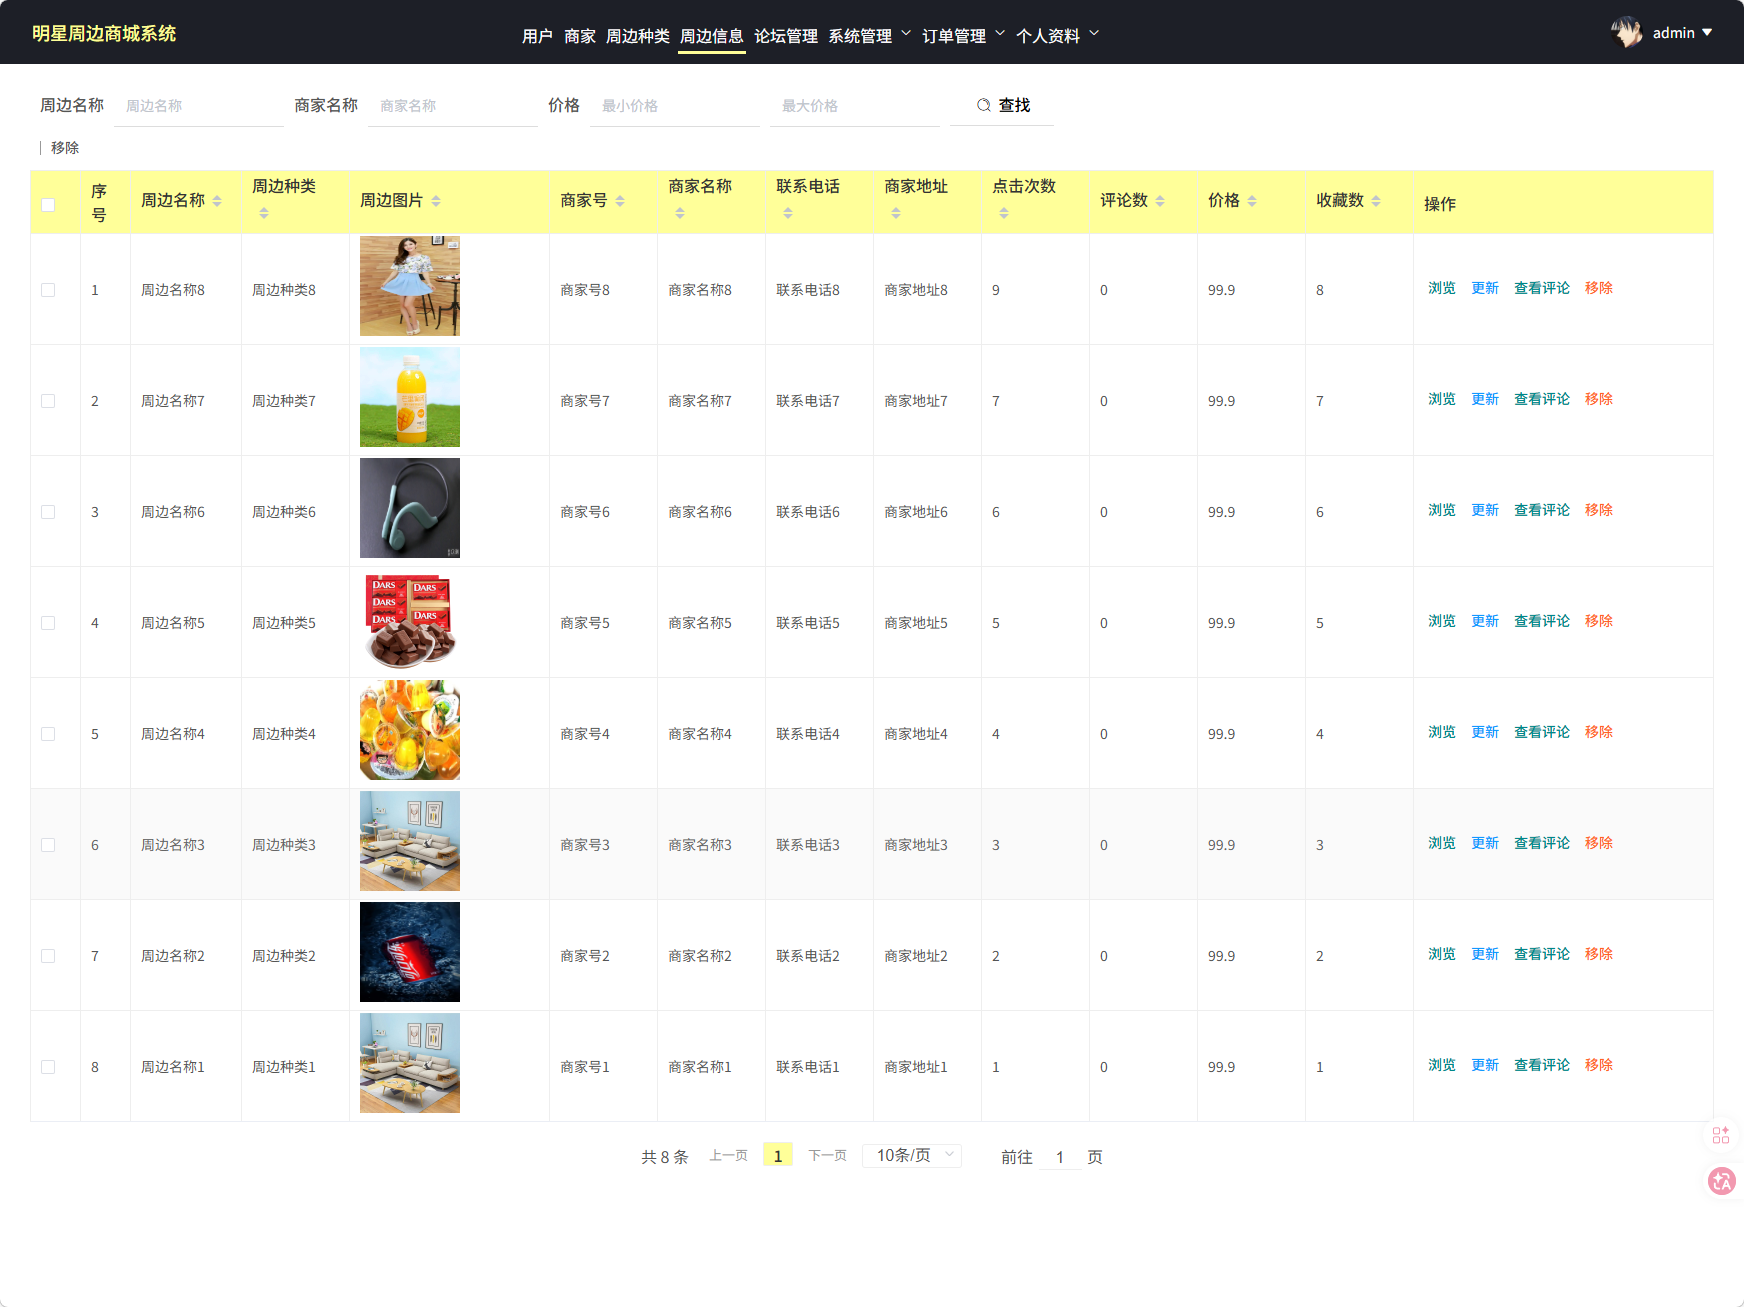
Task: Click the pink translate floating icon
Action: [1722, 1181]
